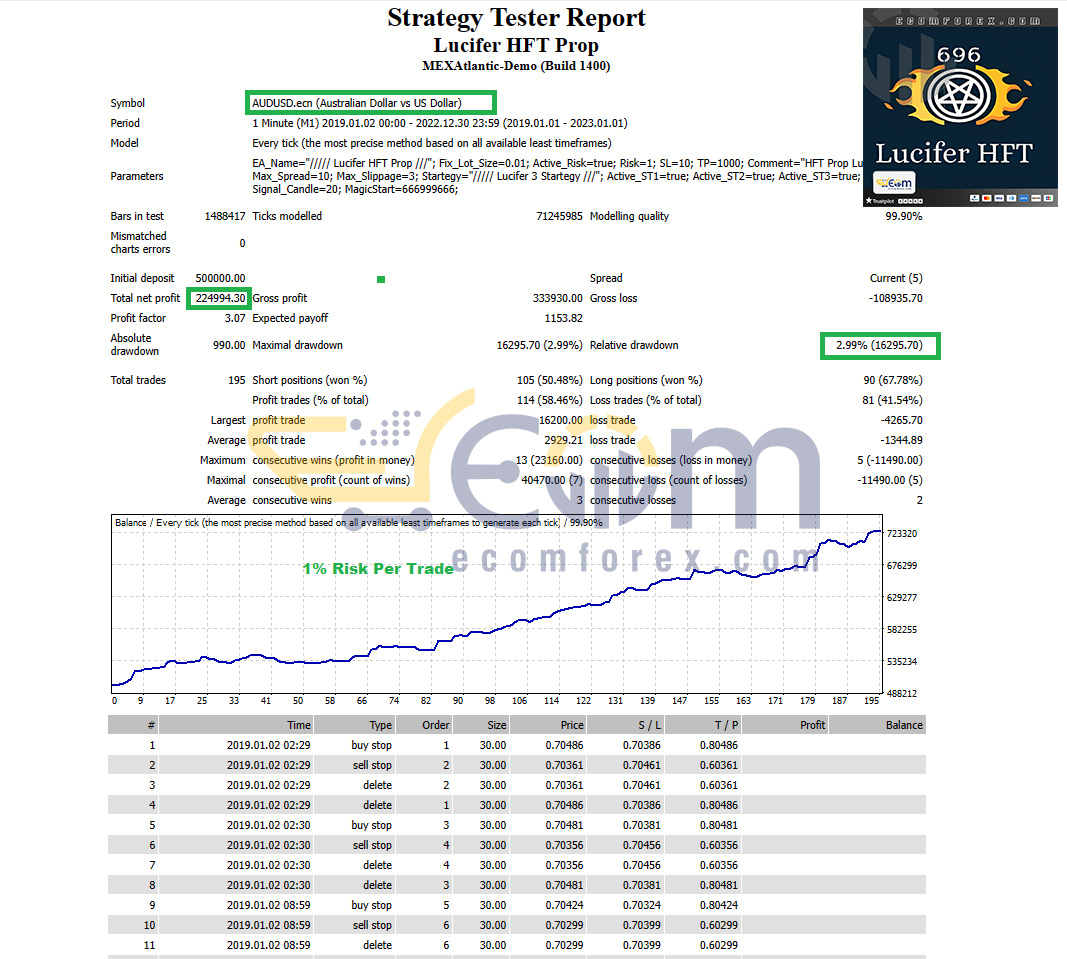This screenshot has width=1067, height=959.
Task: Open the Lucifer HFT banner image
Action: 960,107
